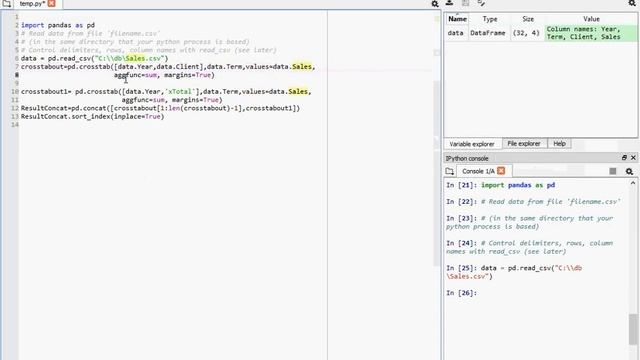Click the ResultConcat.sort_index line
The width and height of the screenshot is (640, 360).
(92, 117)
